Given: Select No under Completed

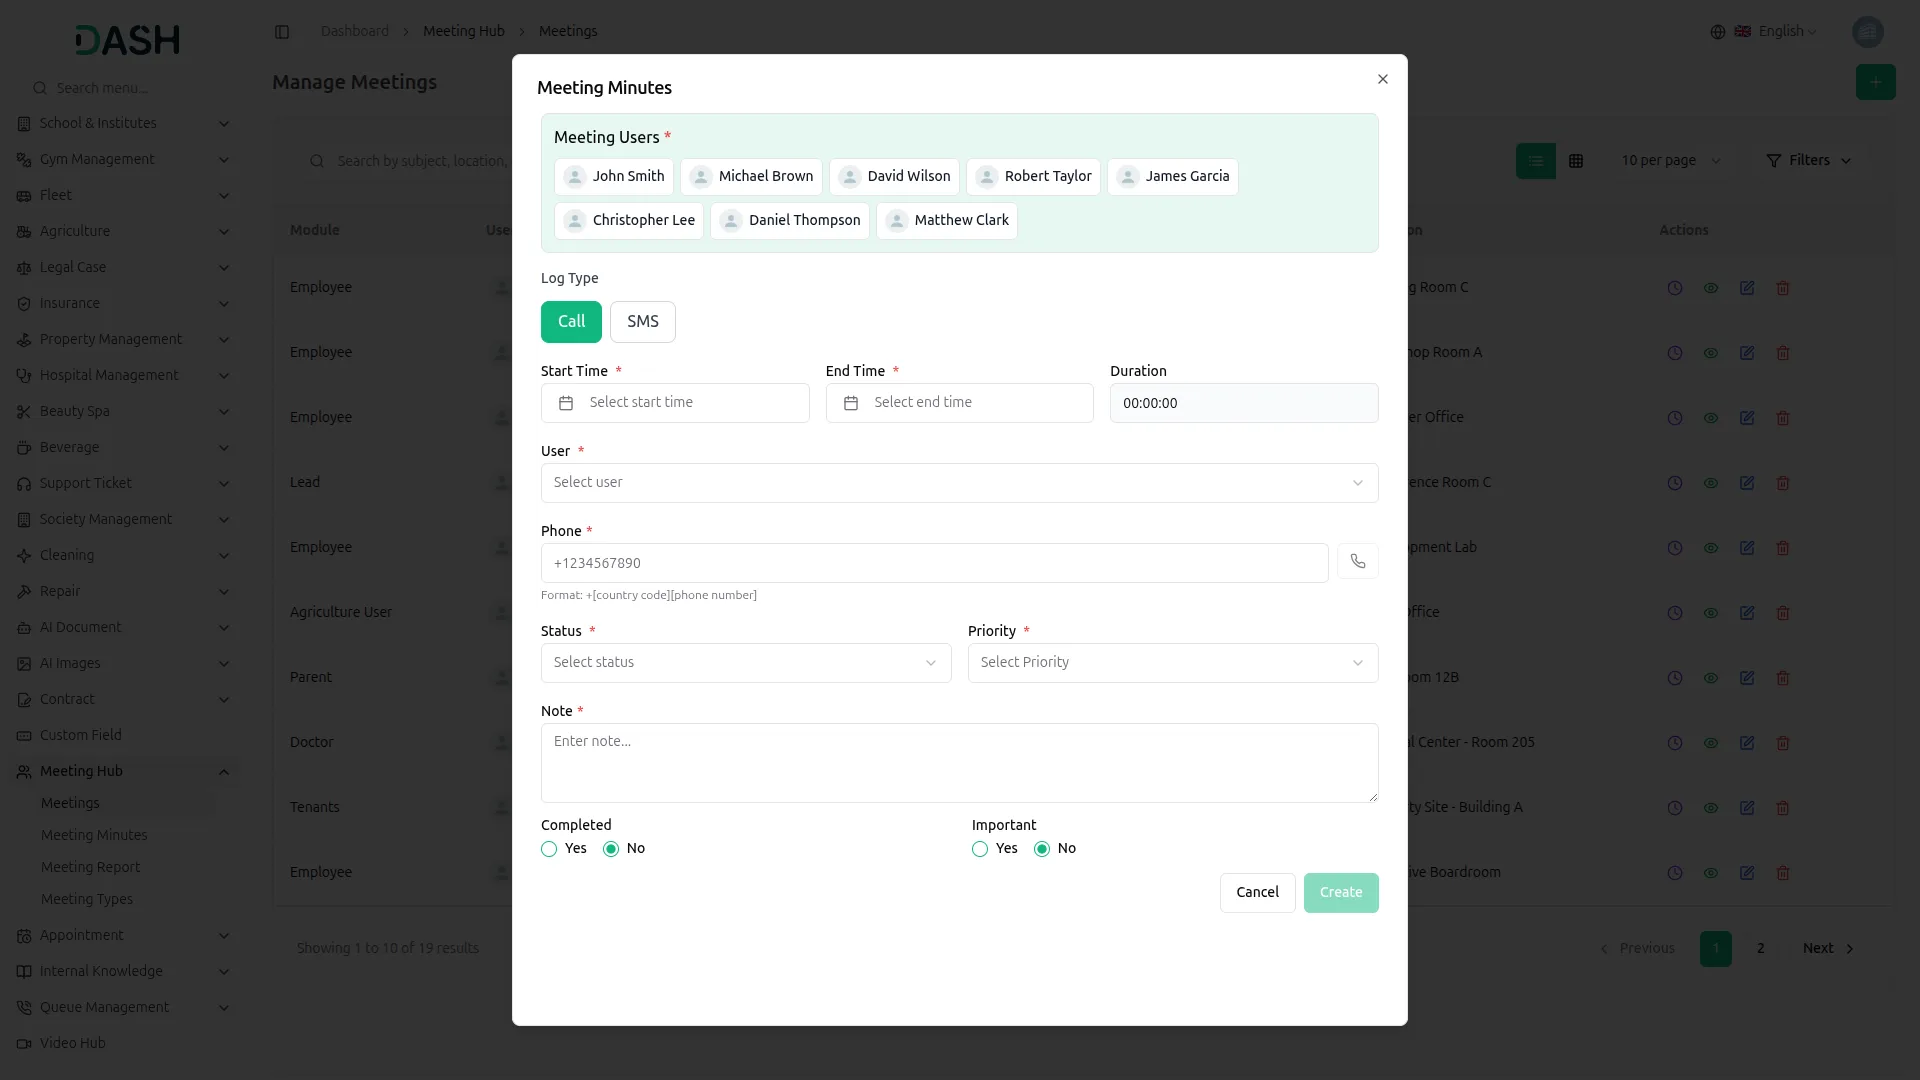Looking at the screenshot, I should pos(611,849).
